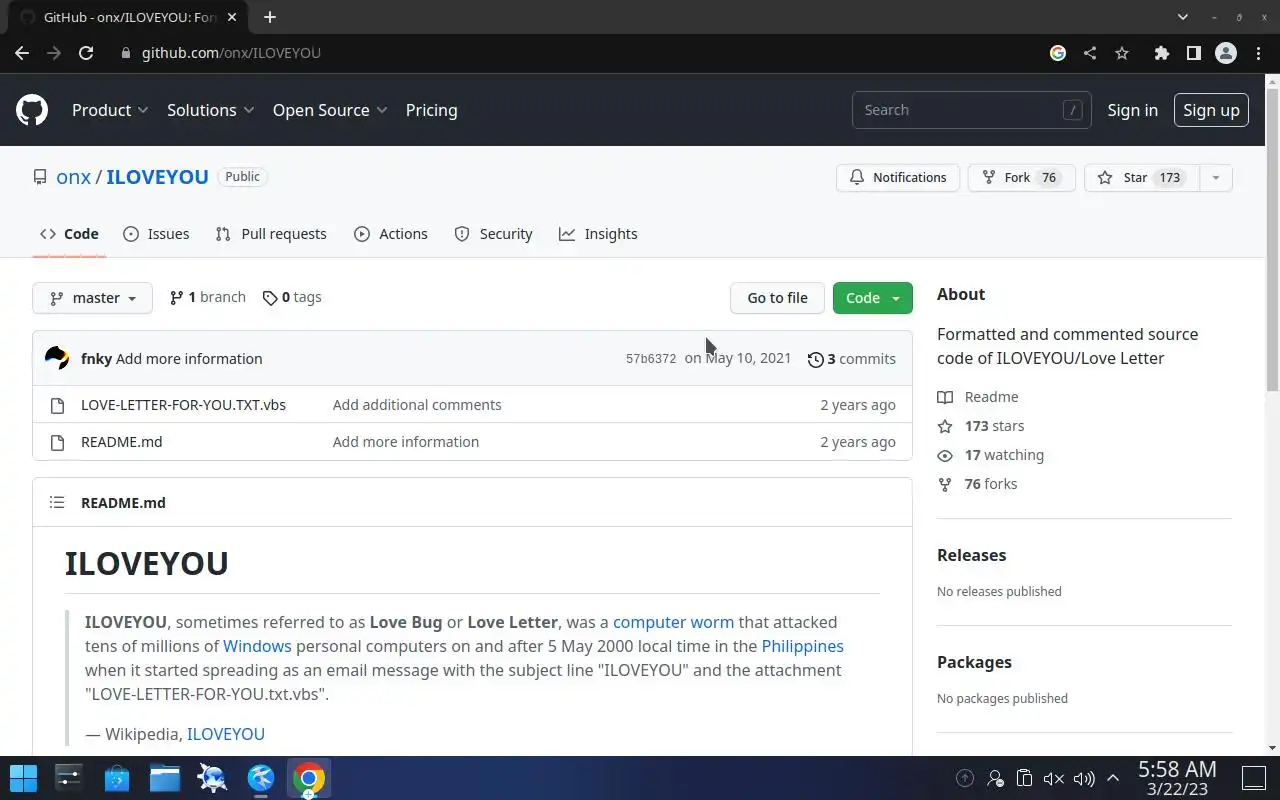The height and width of the screenshot is (800, 1280).
Task: Expand the Solutions menu
Action: point(210,110)
